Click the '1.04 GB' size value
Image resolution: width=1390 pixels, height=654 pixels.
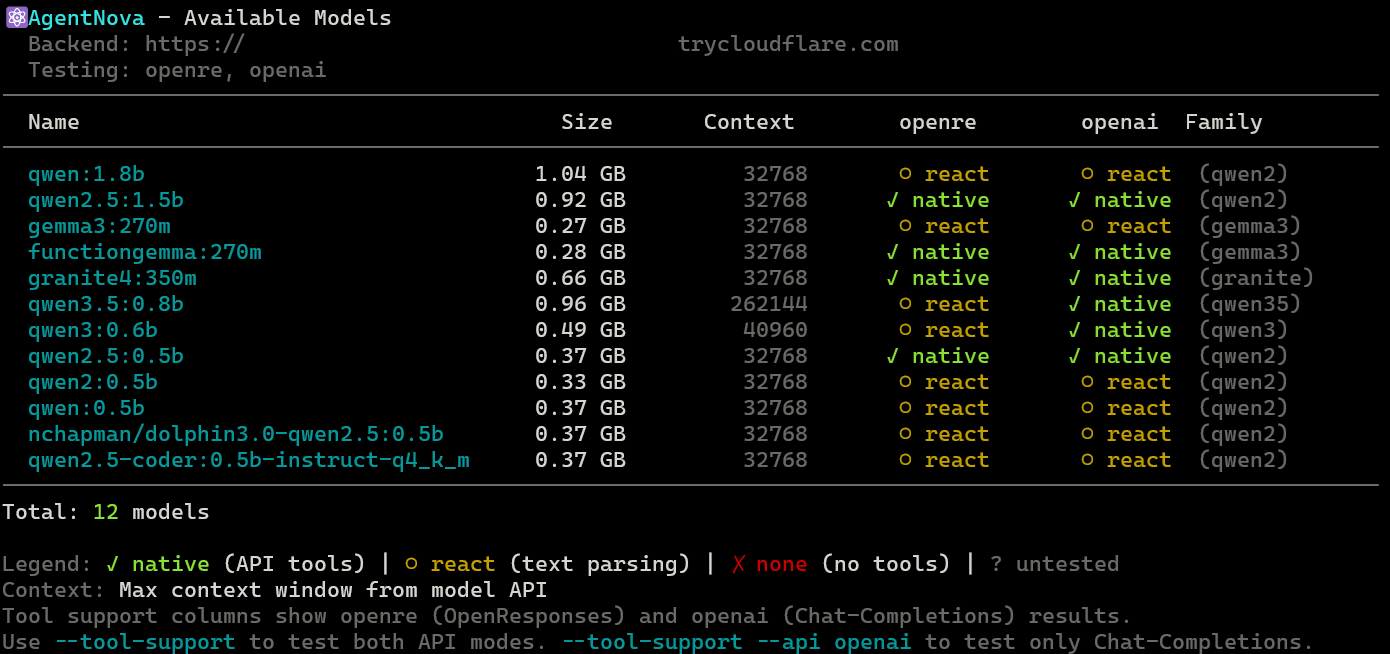click(580, 174)
